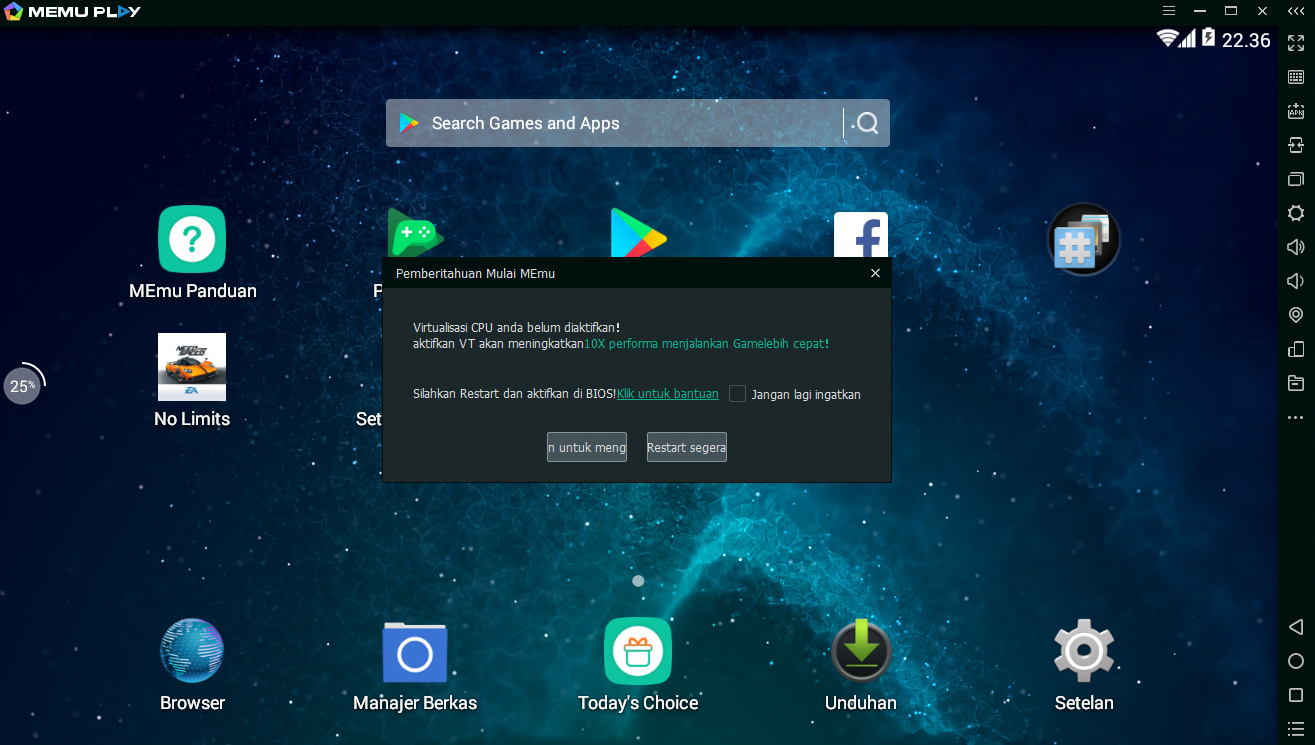Click the 25% circular progress indicator

[23, 384]
